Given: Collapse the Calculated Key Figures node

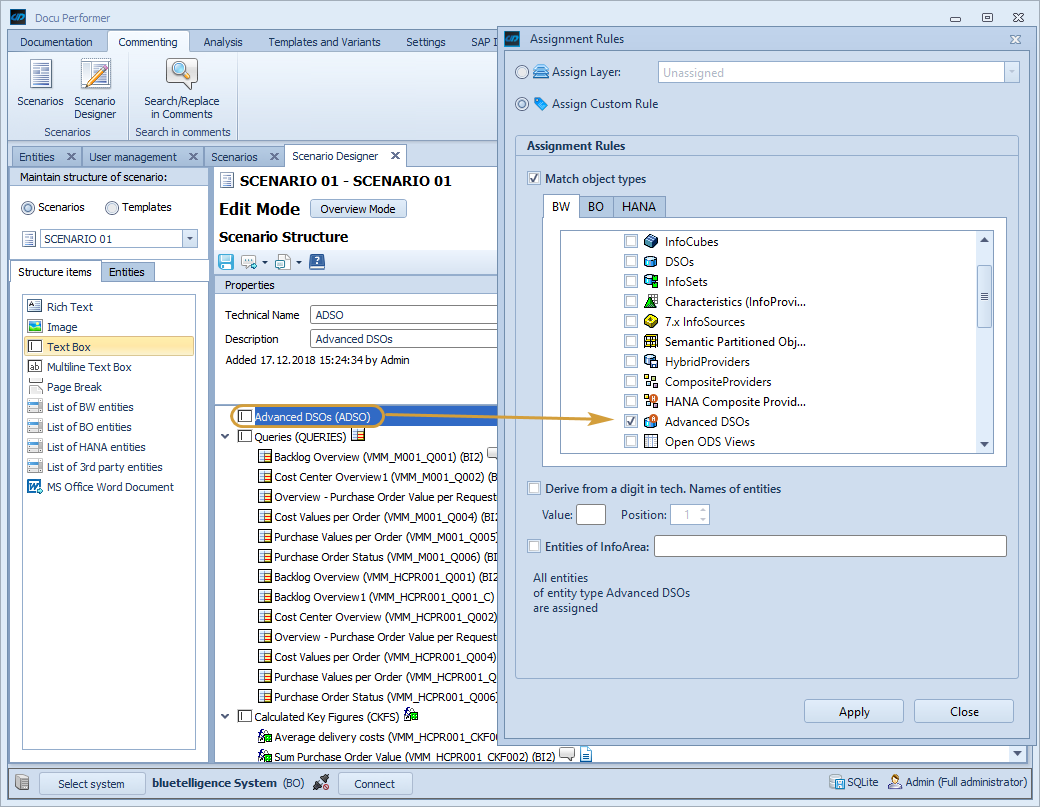Looking at the screenshot, I should [x=225, y=717].
